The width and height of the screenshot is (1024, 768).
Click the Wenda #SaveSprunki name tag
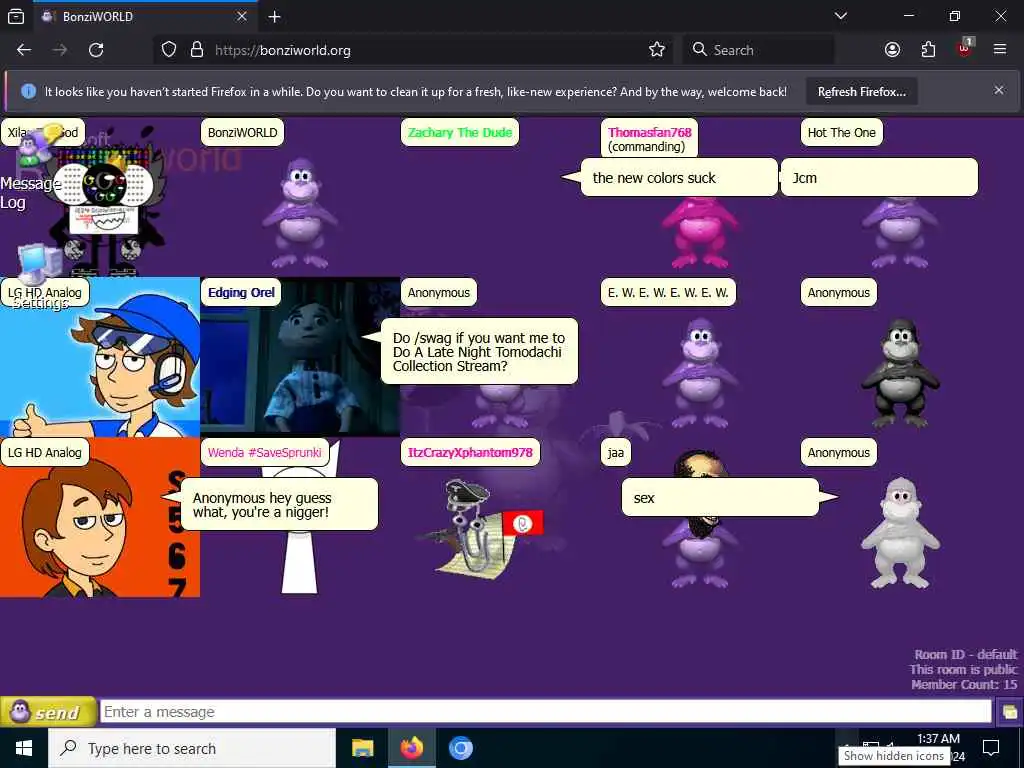tap(264, 453)
